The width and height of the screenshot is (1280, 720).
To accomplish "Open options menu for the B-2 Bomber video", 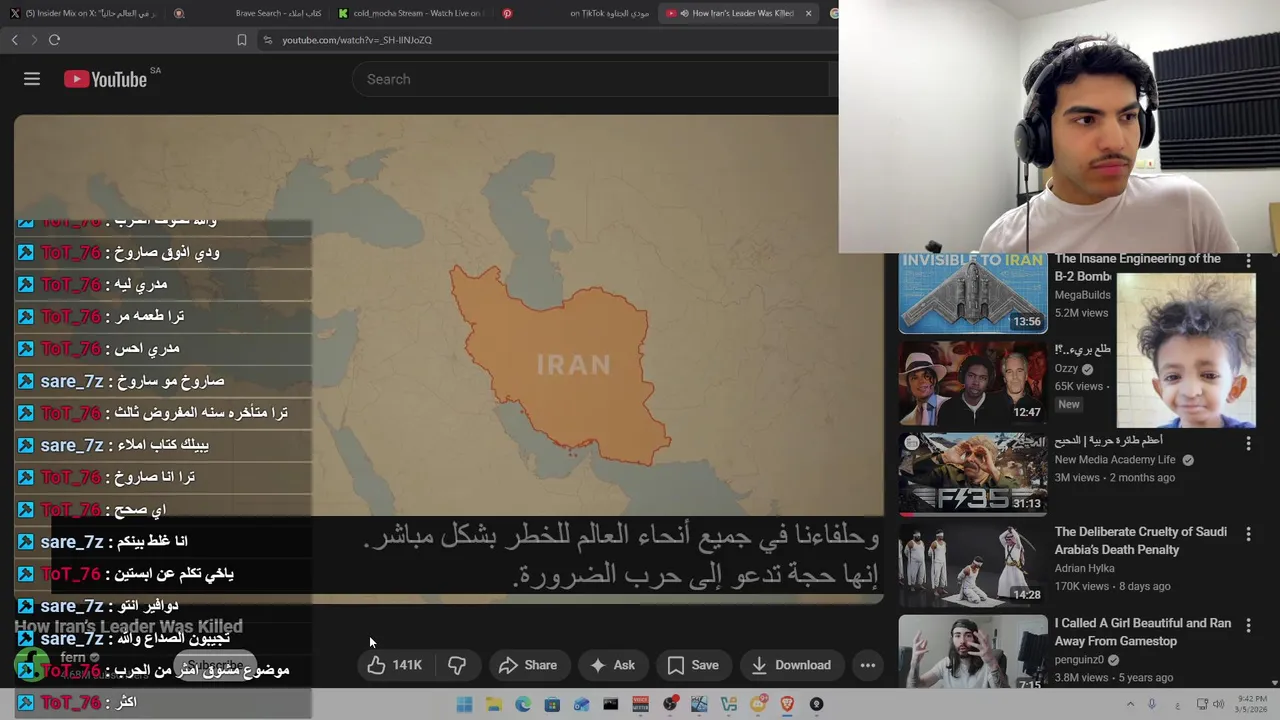I will (1248, 260).
